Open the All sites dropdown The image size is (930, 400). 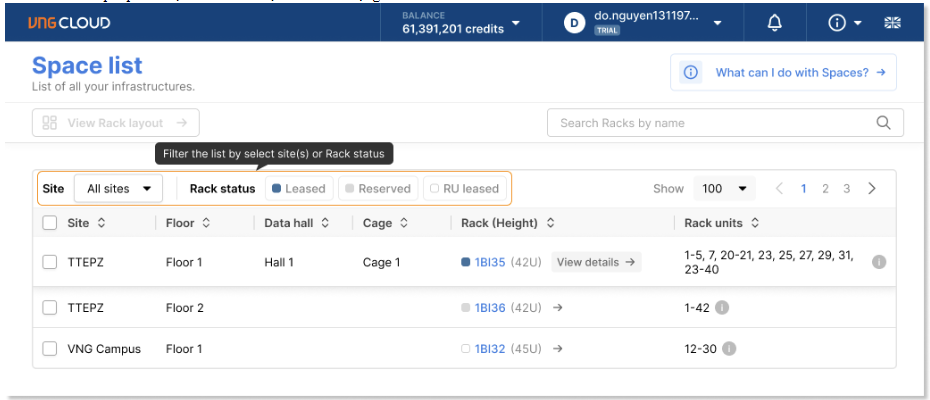coord(118,188)
